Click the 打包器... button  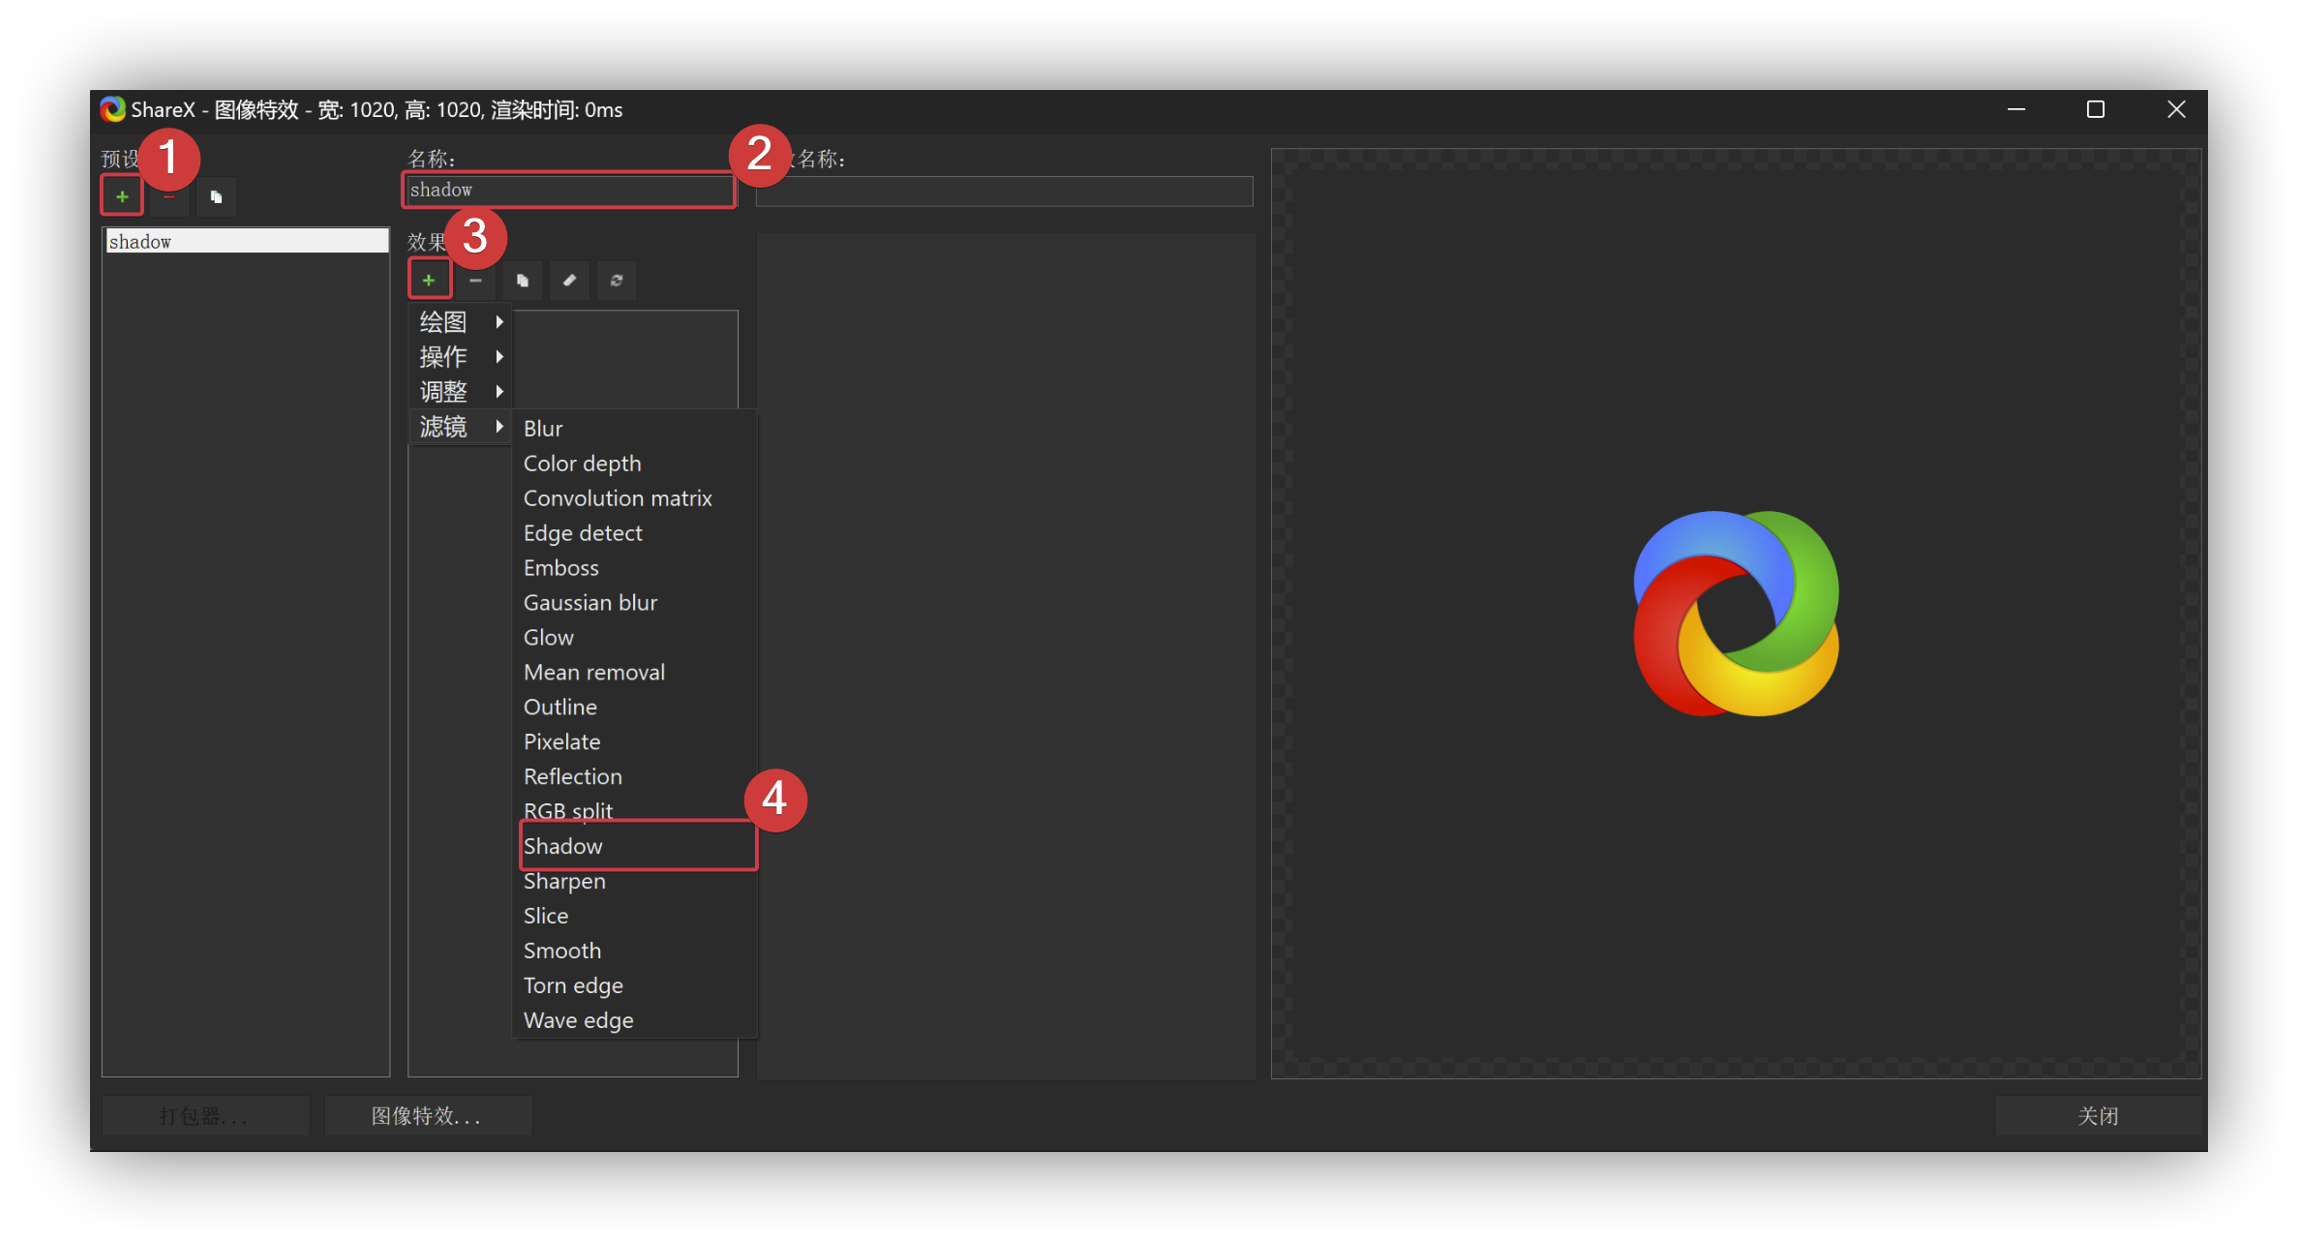coord(205,1116)
